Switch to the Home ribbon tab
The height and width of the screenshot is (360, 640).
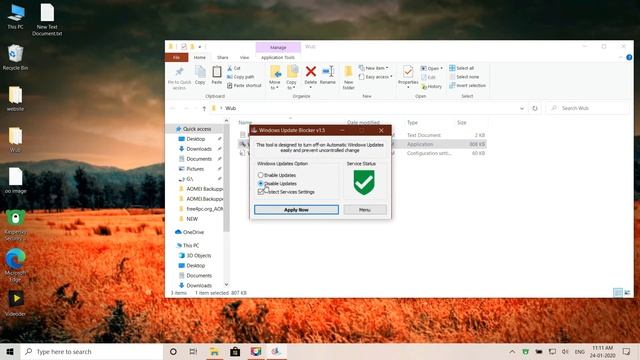pos(200,58)
